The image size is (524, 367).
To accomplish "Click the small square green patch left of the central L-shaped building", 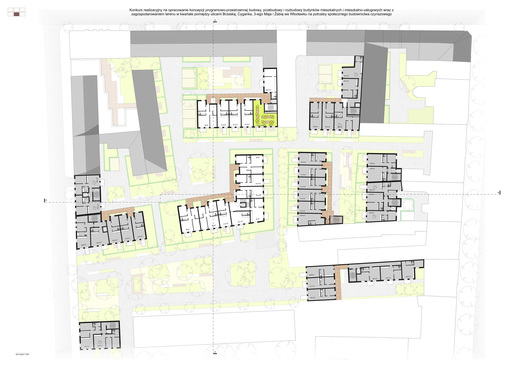I will (x=201, y=170).
